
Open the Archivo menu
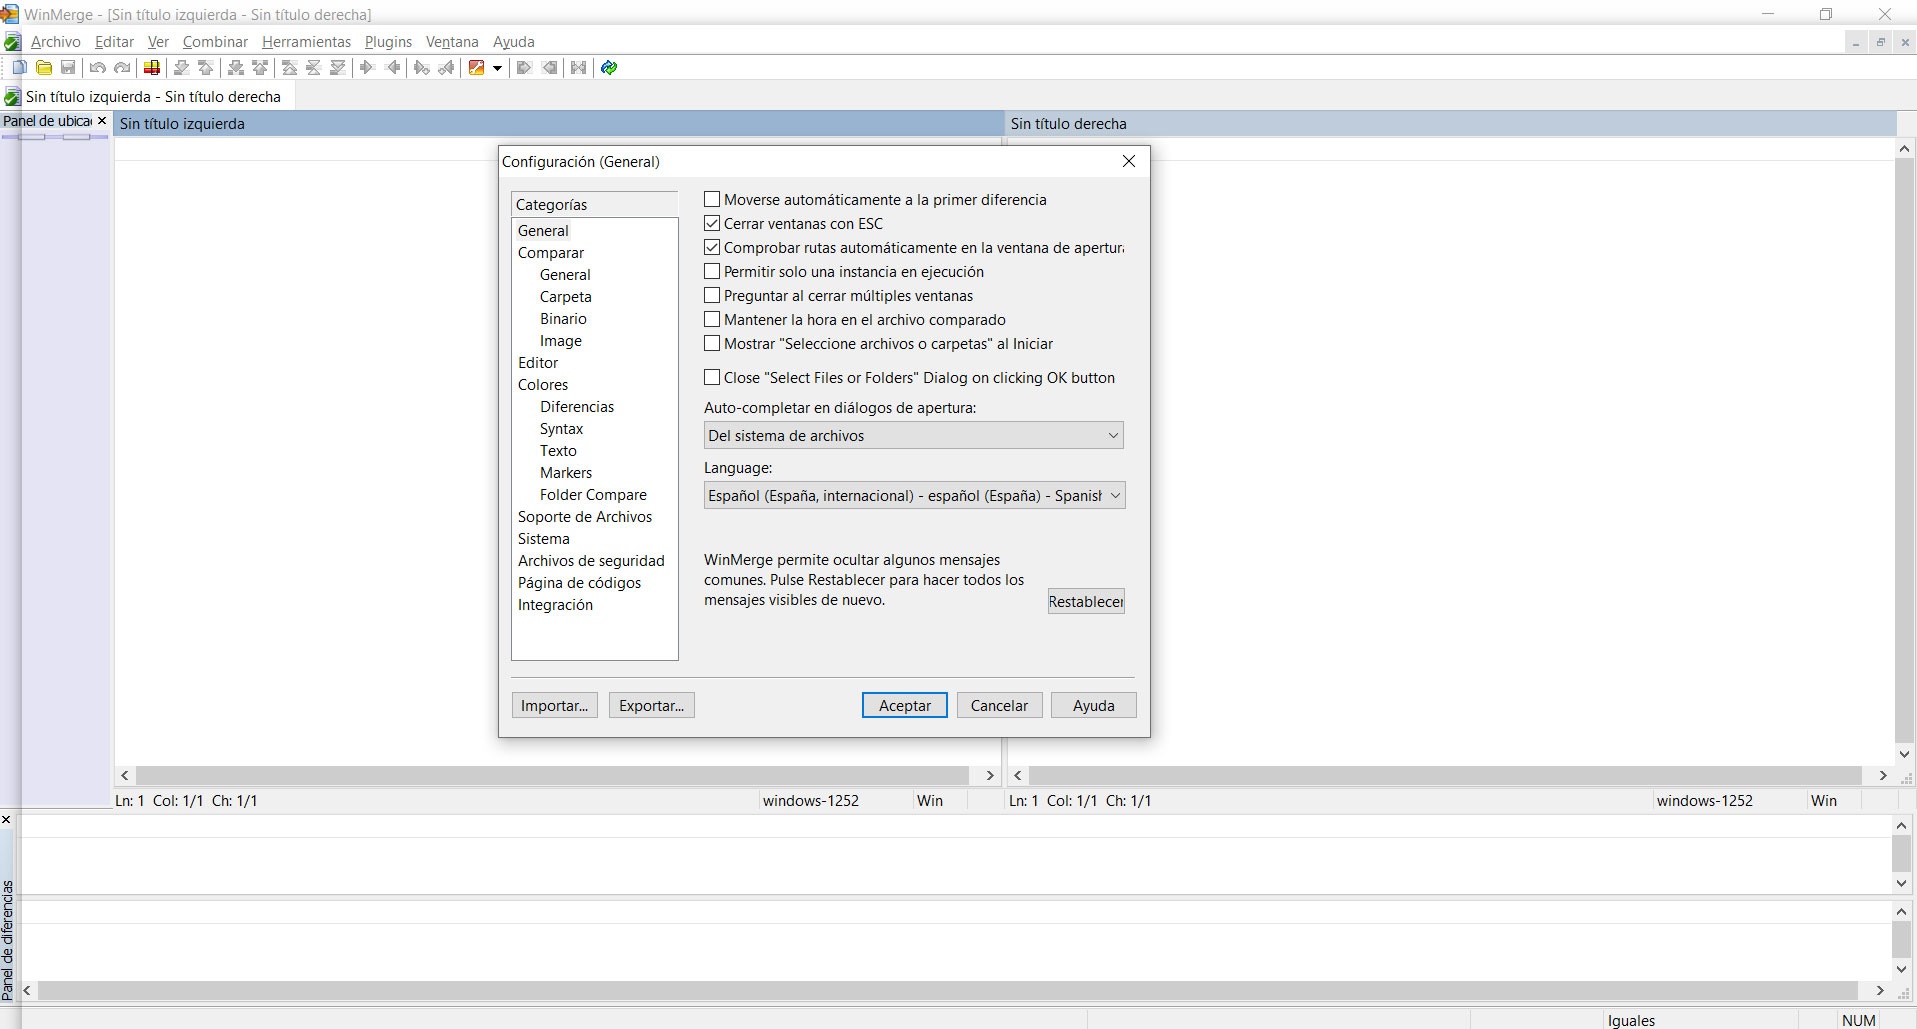point(56,42)
